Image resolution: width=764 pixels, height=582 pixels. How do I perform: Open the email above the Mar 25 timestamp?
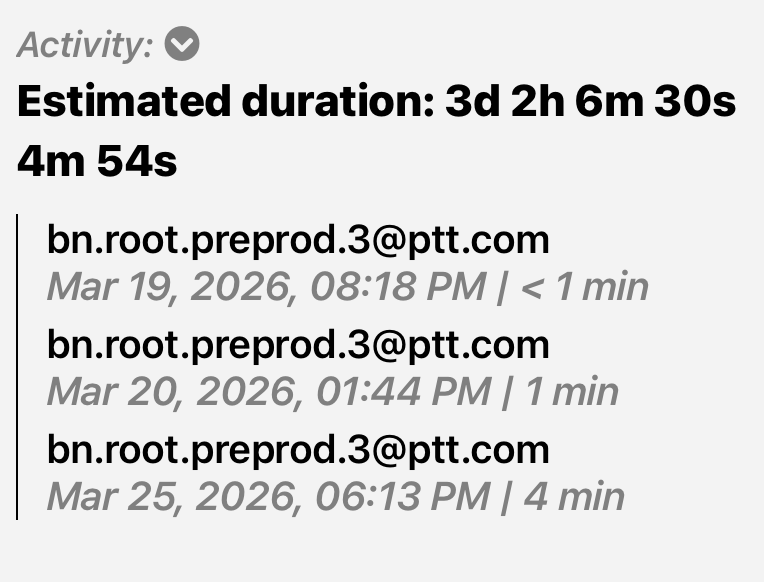[x=298, y=449]
